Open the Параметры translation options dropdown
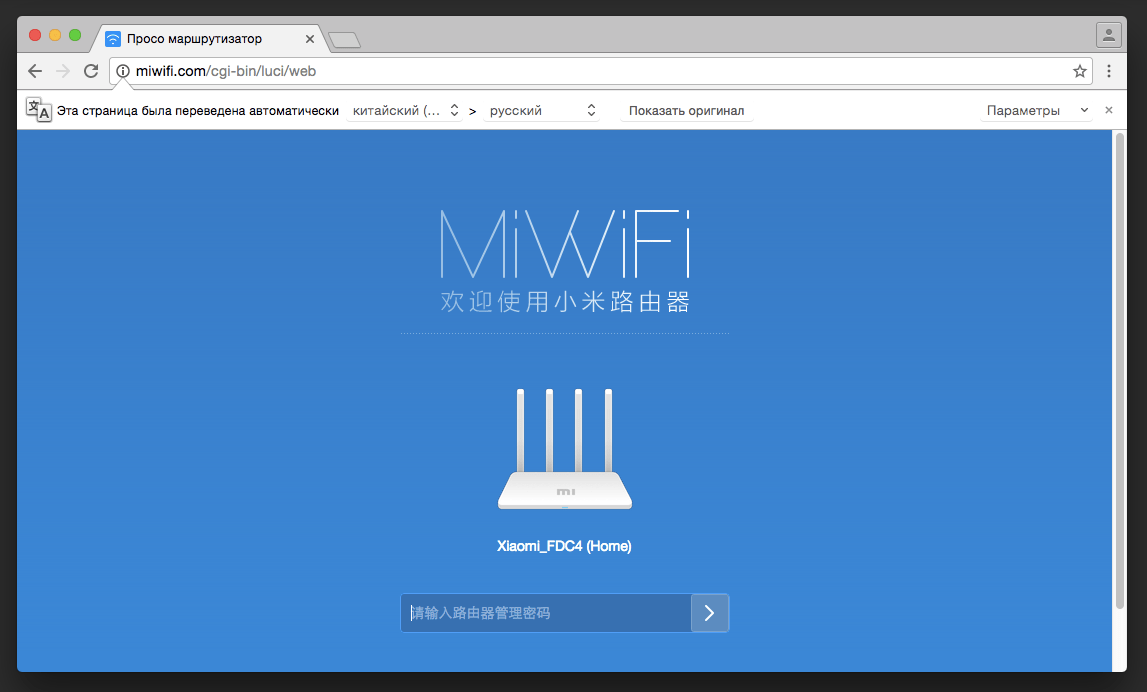 1037,110
